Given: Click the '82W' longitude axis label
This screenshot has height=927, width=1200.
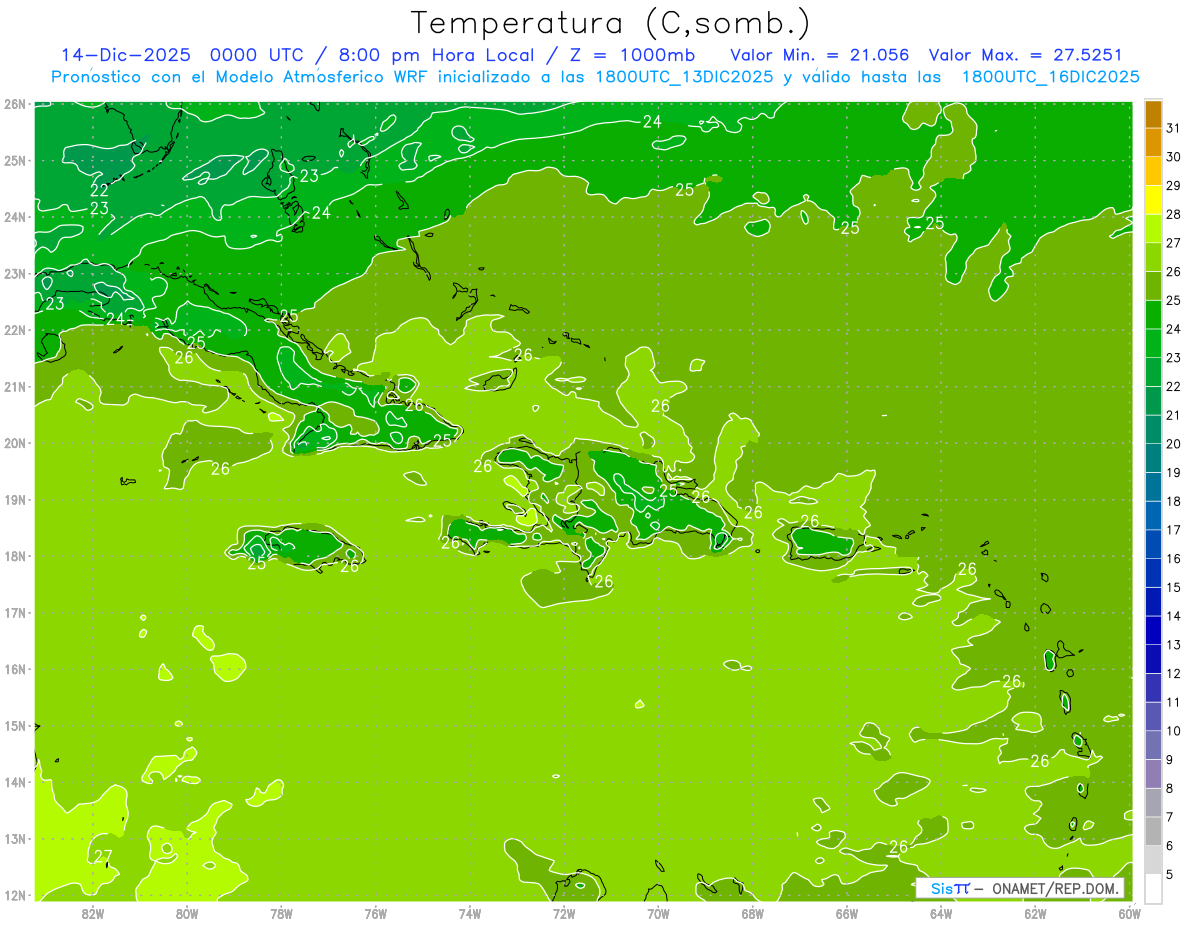Looking at the screenshot, I should point(93,913).
